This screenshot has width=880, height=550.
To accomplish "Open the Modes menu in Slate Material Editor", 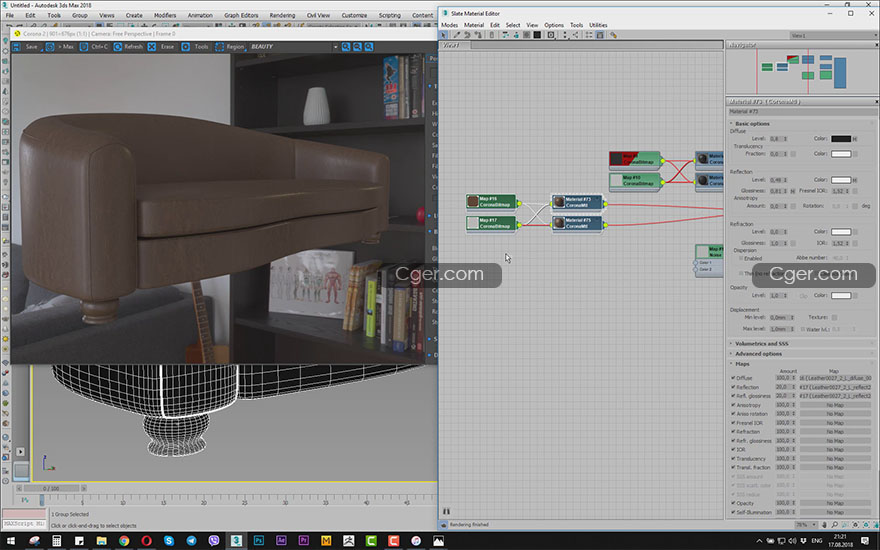I will [x=450, y=25].
